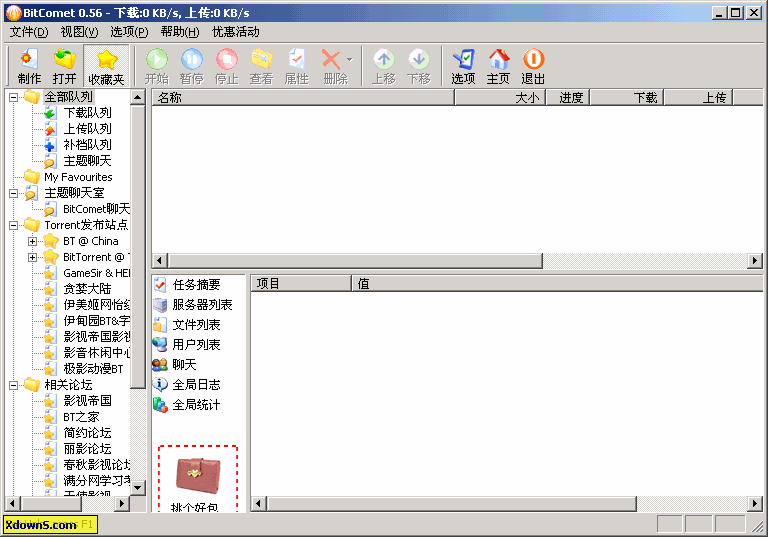Start task using the 开始 icon
Screen dimensions: 768x537
click(x=157, y=66)
